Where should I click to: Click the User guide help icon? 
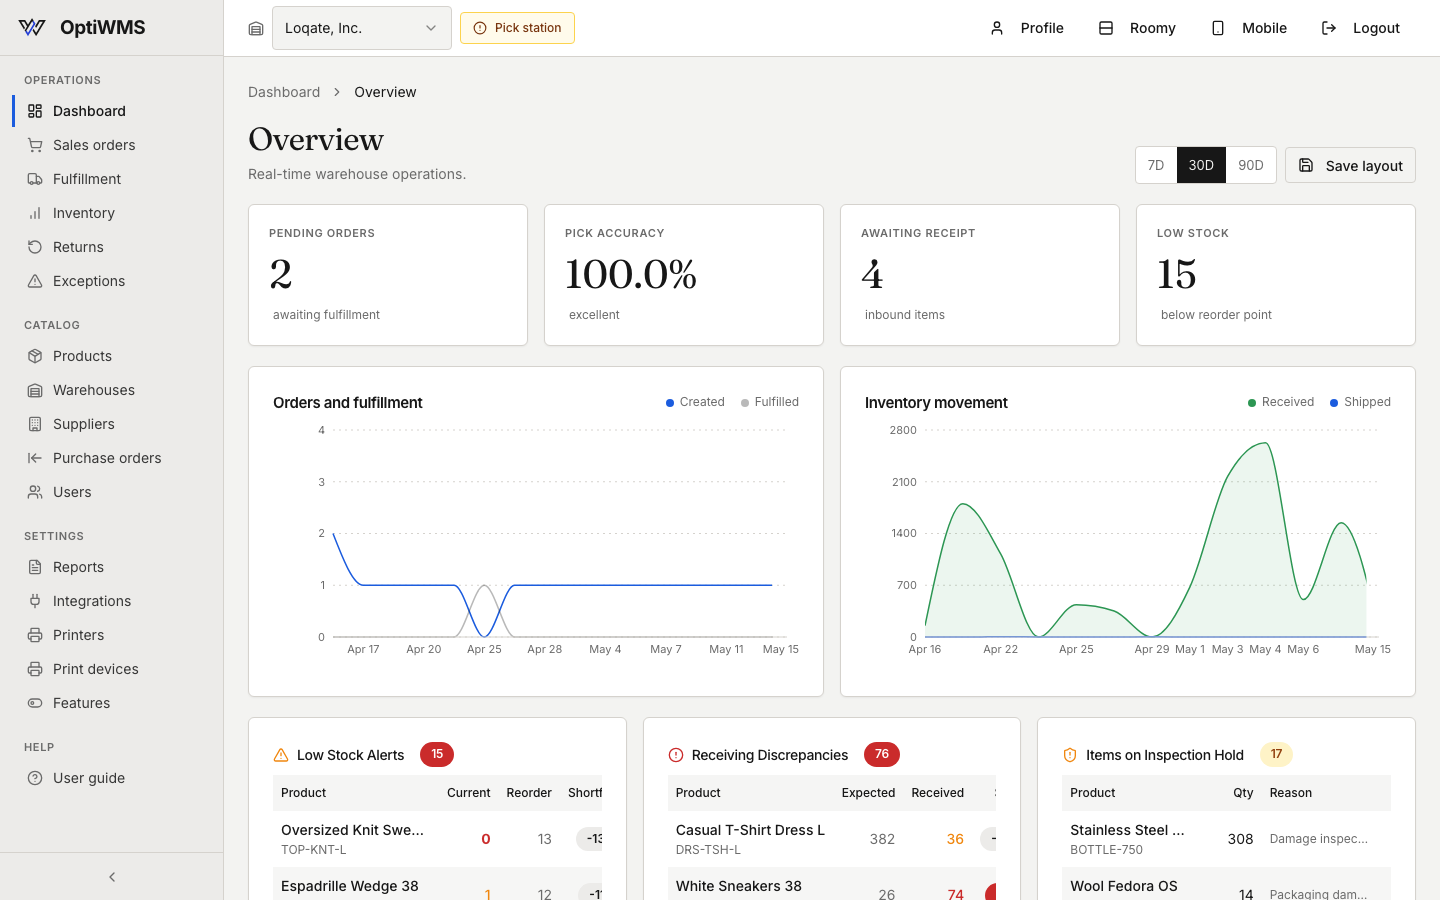pos(35,778)
